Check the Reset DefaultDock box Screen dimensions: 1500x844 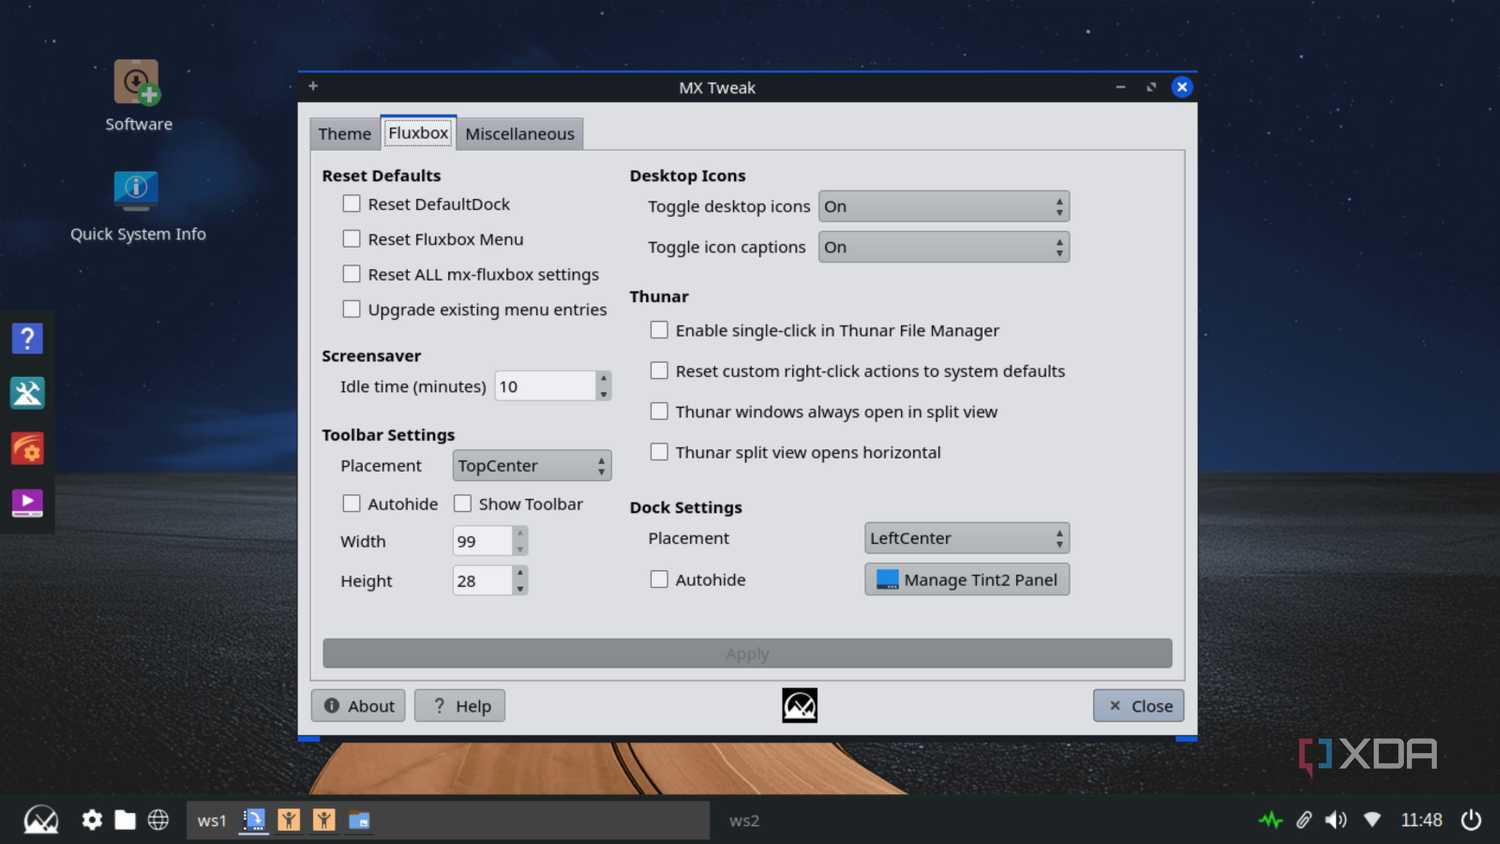coord(351,204)
